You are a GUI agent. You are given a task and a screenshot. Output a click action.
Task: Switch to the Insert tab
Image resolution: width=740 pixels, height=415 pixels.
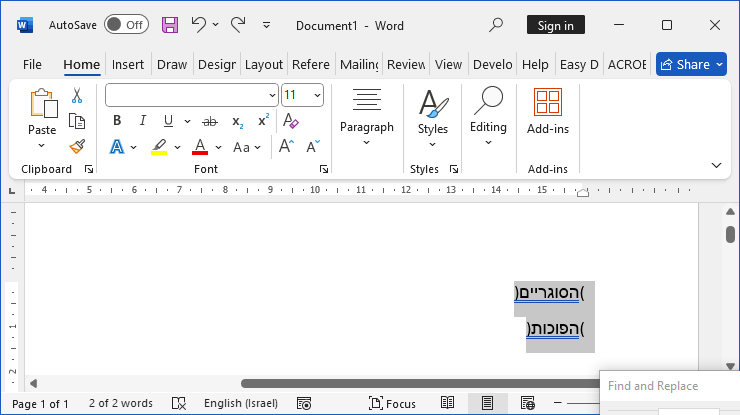(128, 64)
